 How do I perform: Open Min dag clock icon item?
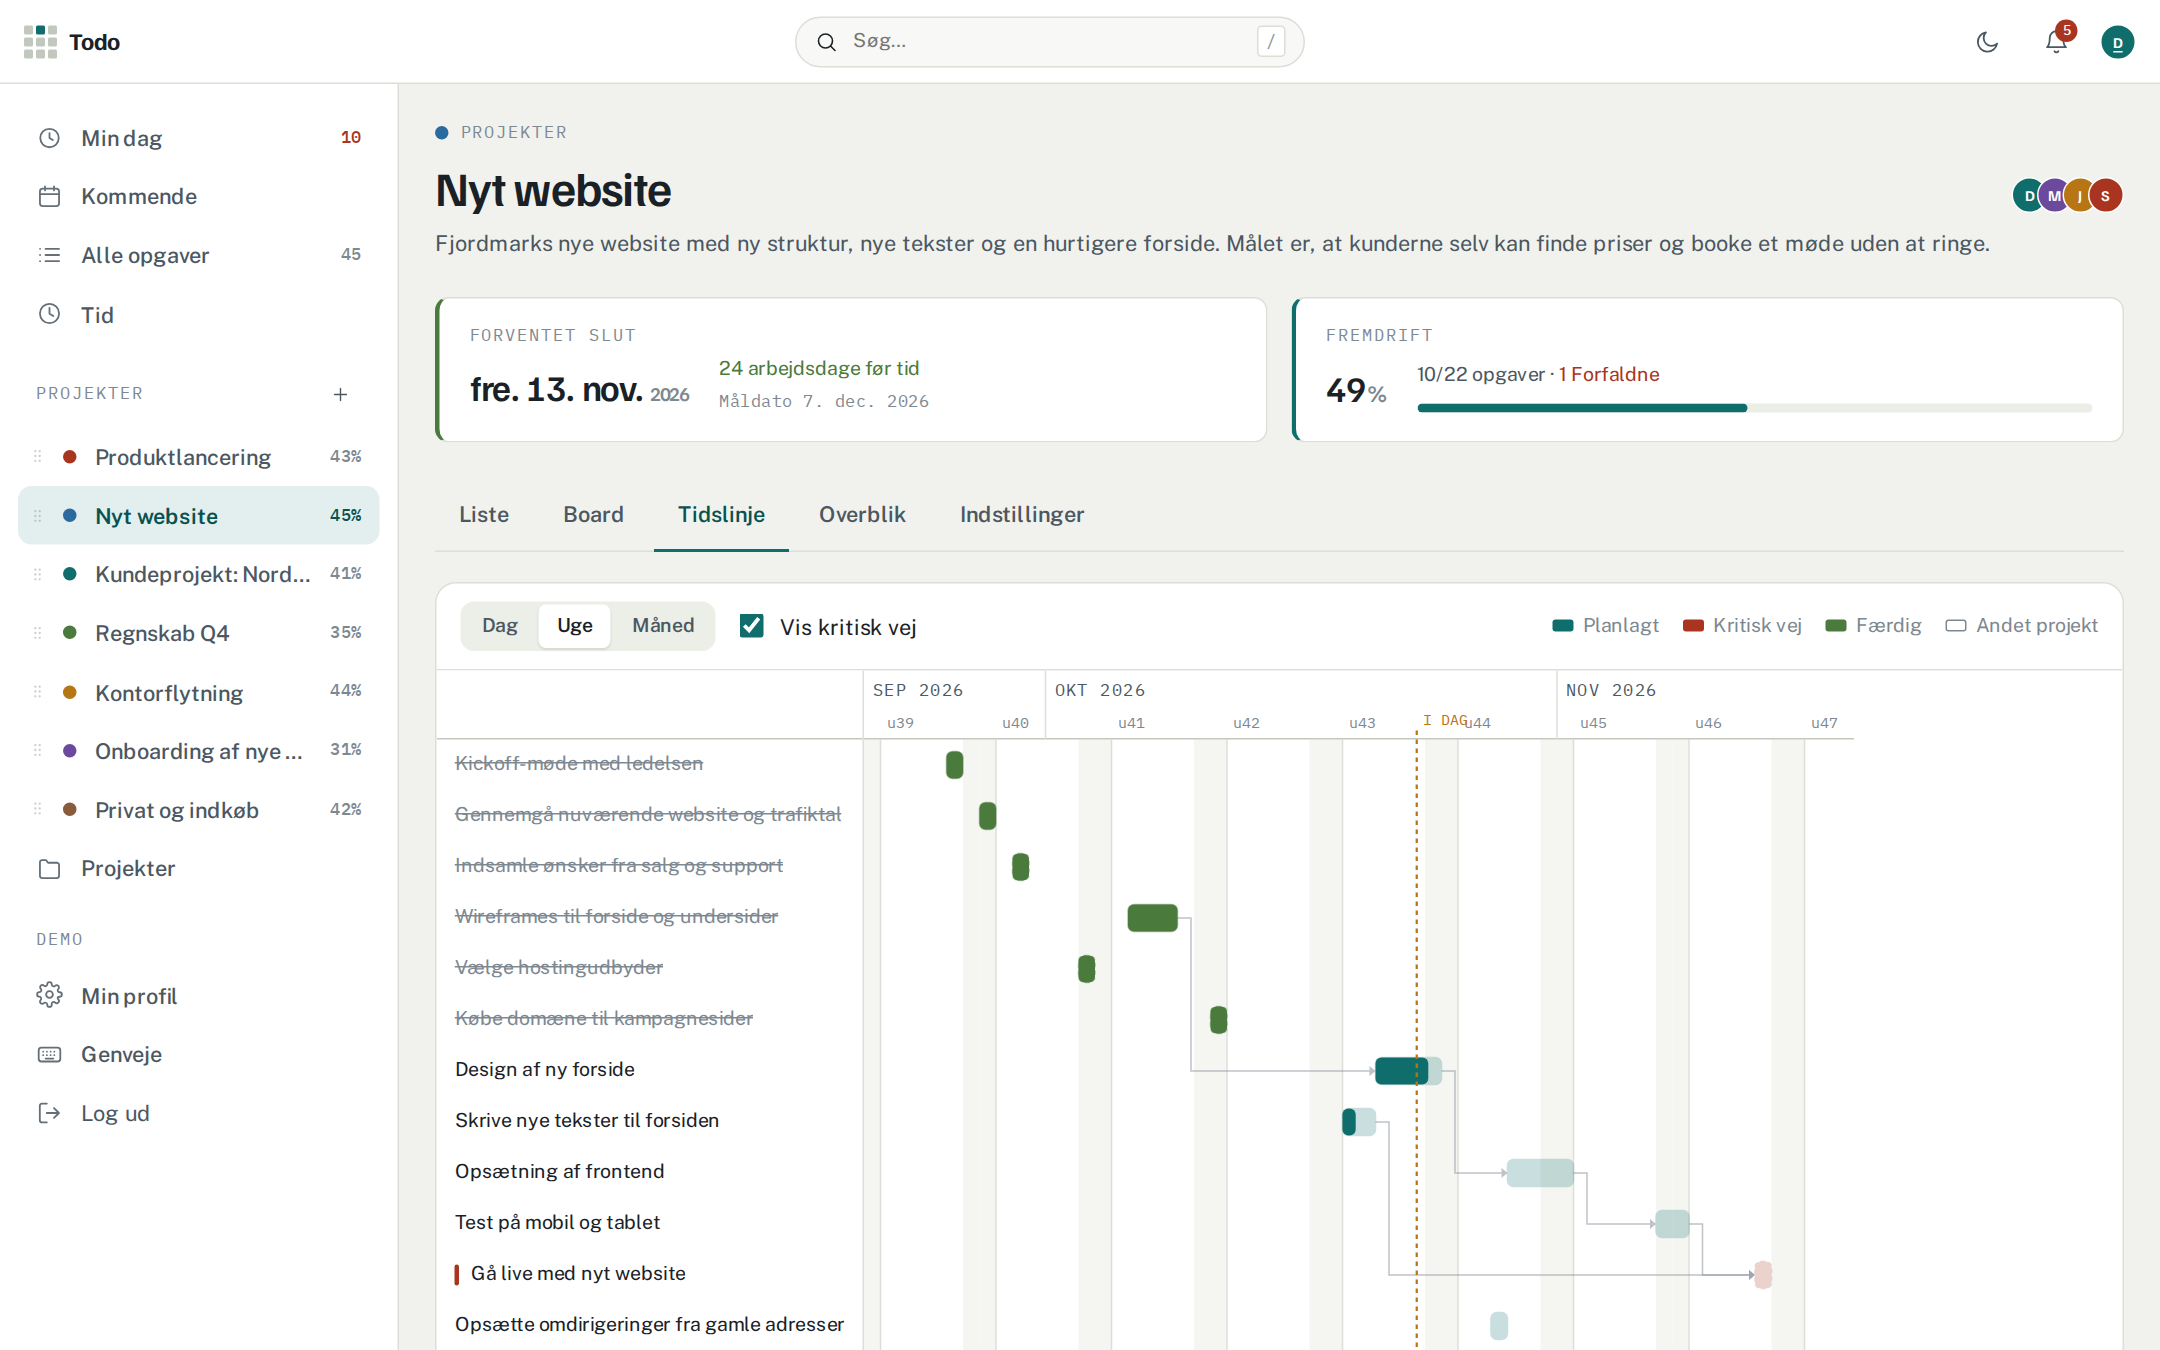[x=199, y=138]
